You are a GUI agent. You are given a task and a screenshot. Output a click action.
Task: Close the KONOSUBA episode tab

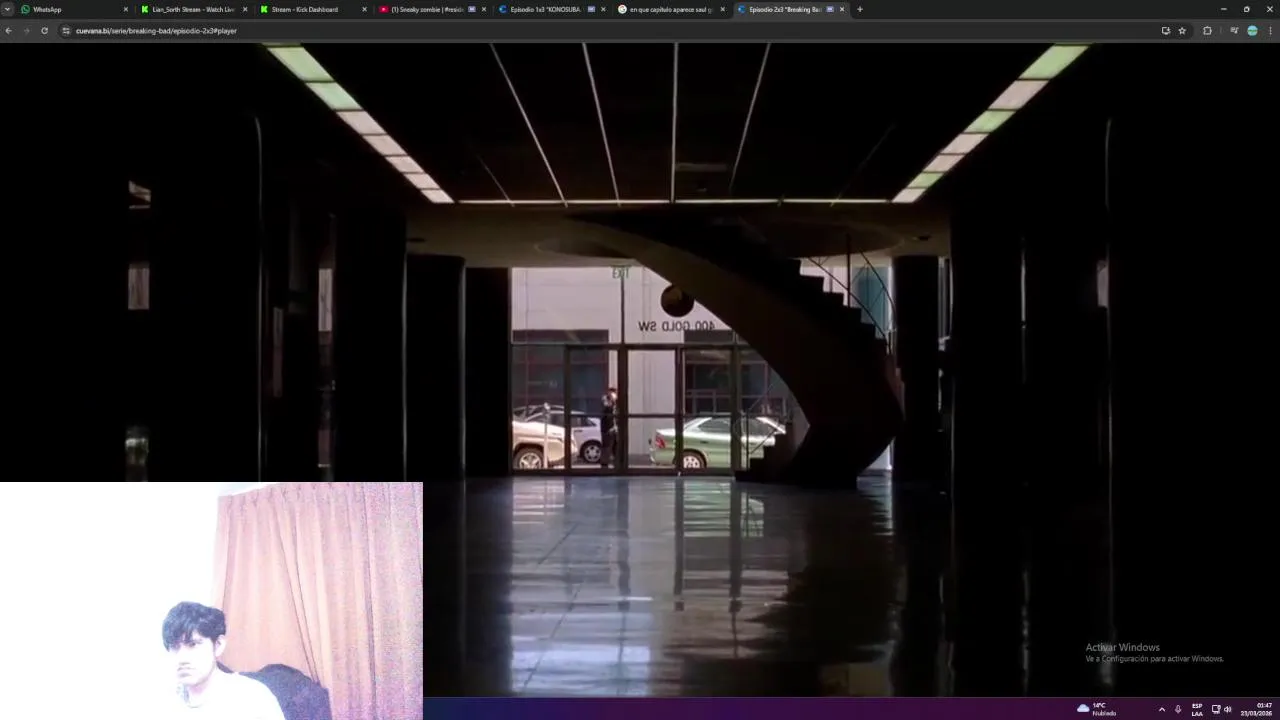[x=603, y=9]
